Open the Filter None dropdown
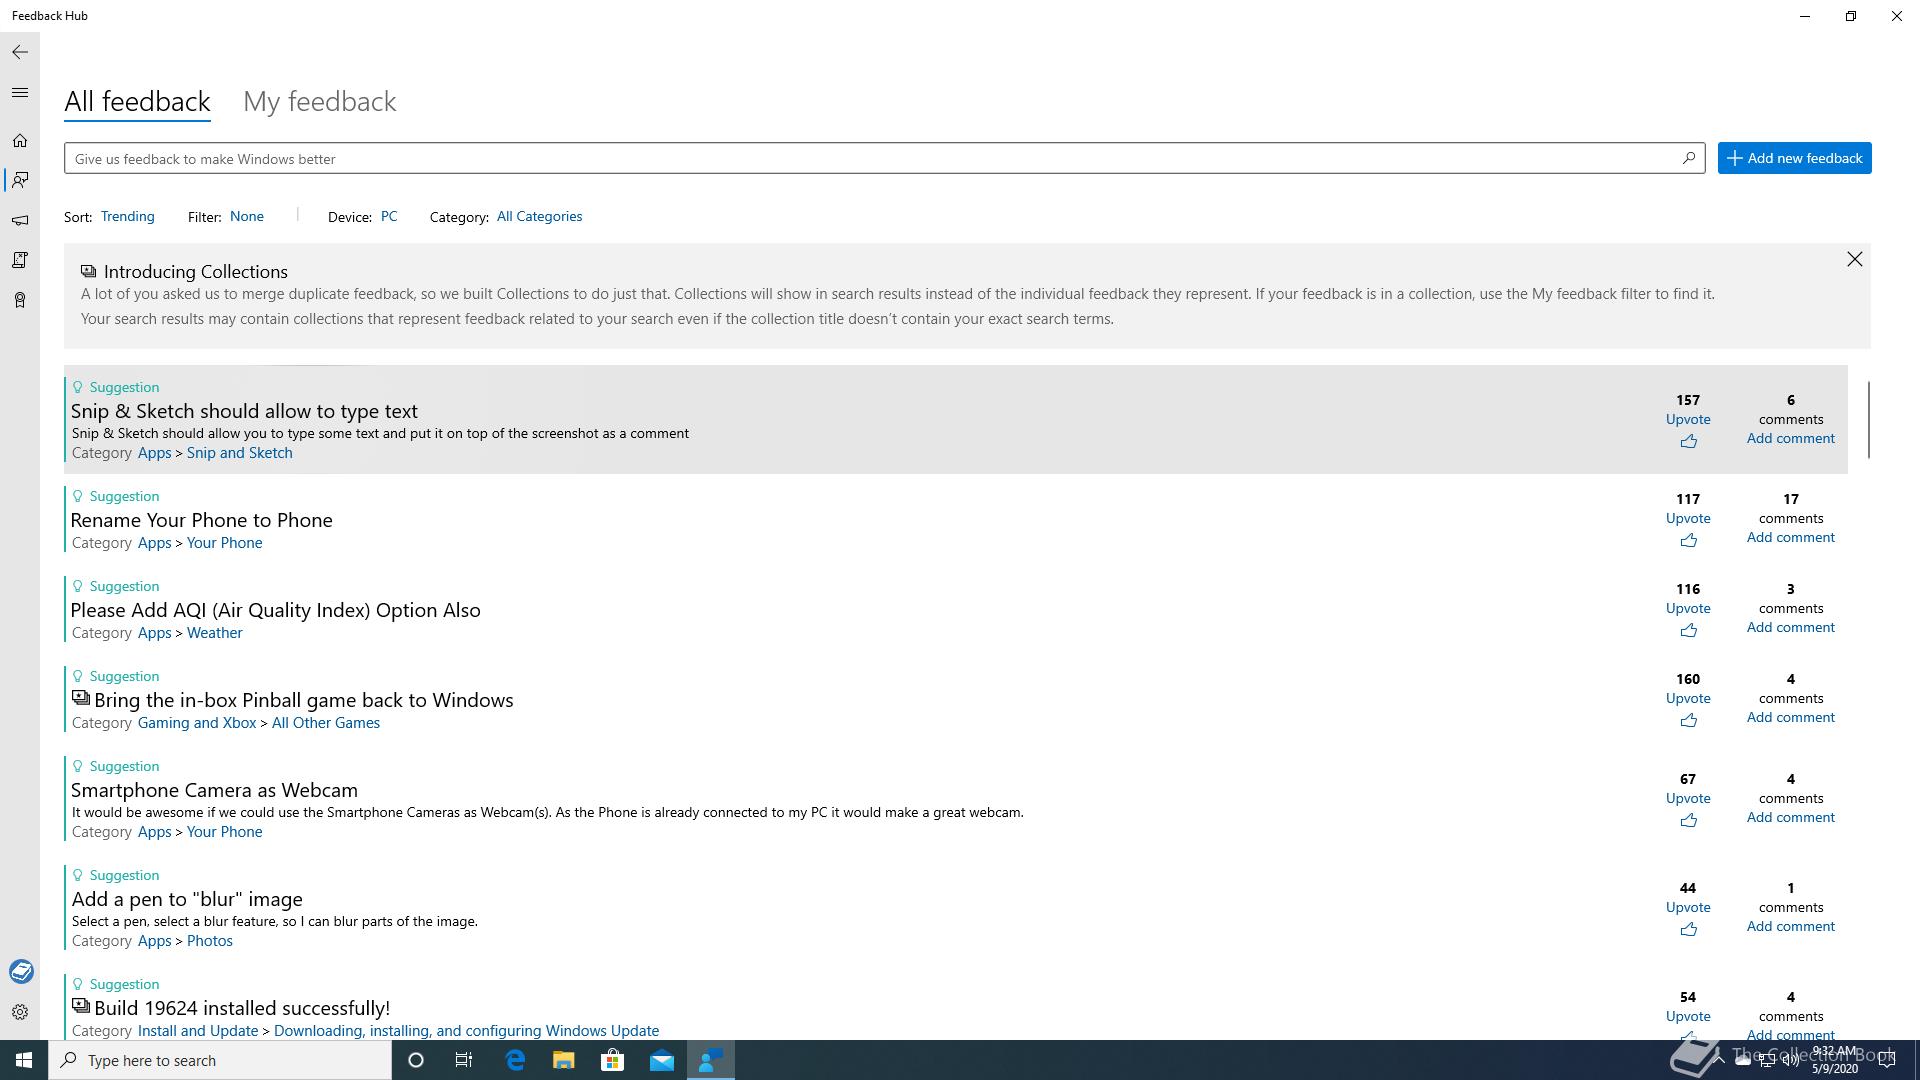Viewport: 1920px width, 1080px height. pos(247,216)
